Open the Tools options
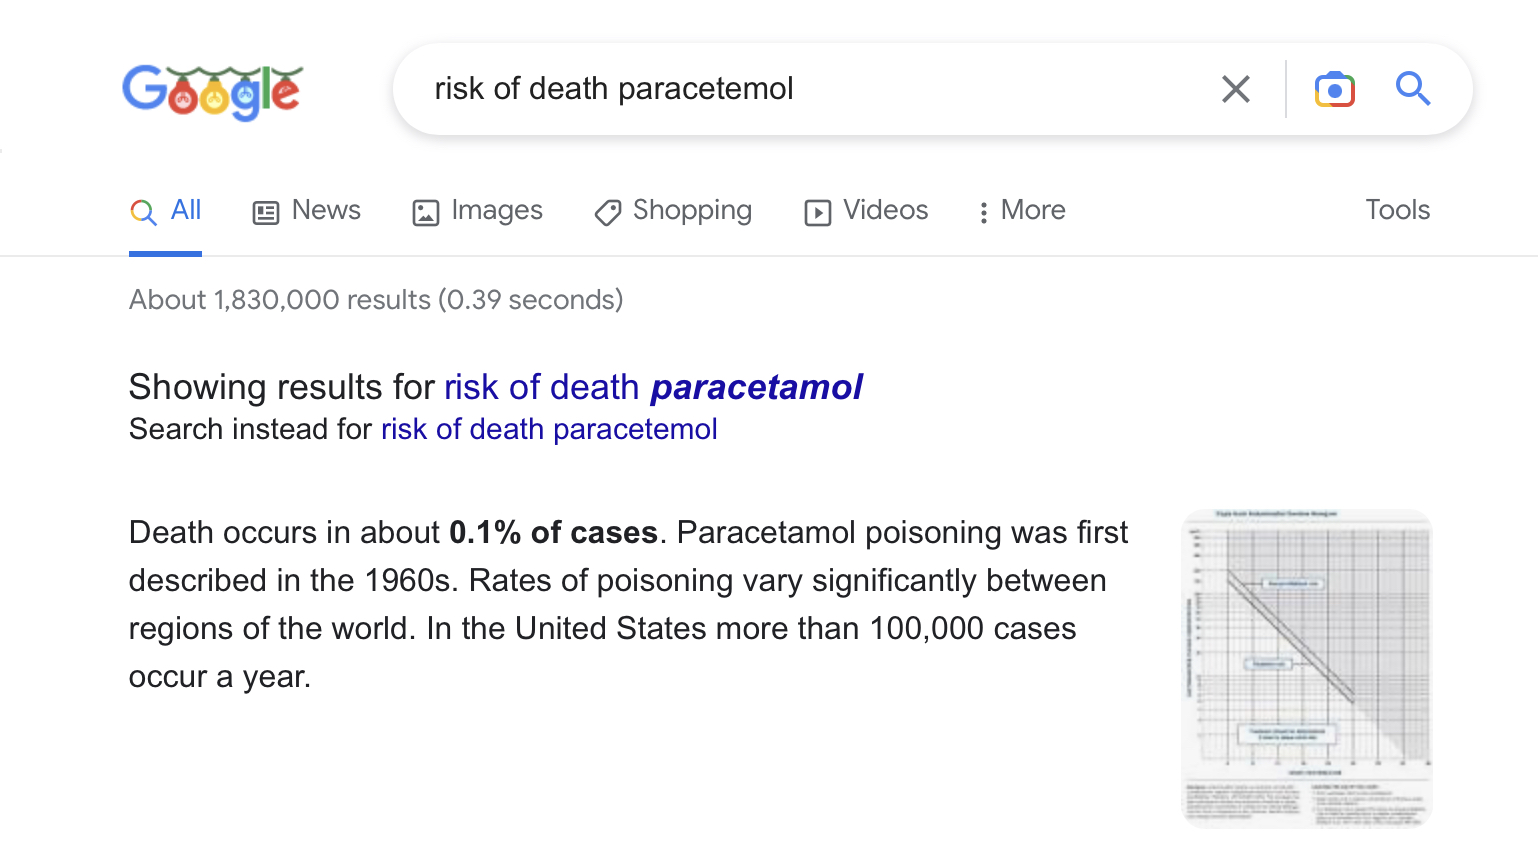Image resolution: width=1538 pixels, height=867 pixels. (1397, 210)
